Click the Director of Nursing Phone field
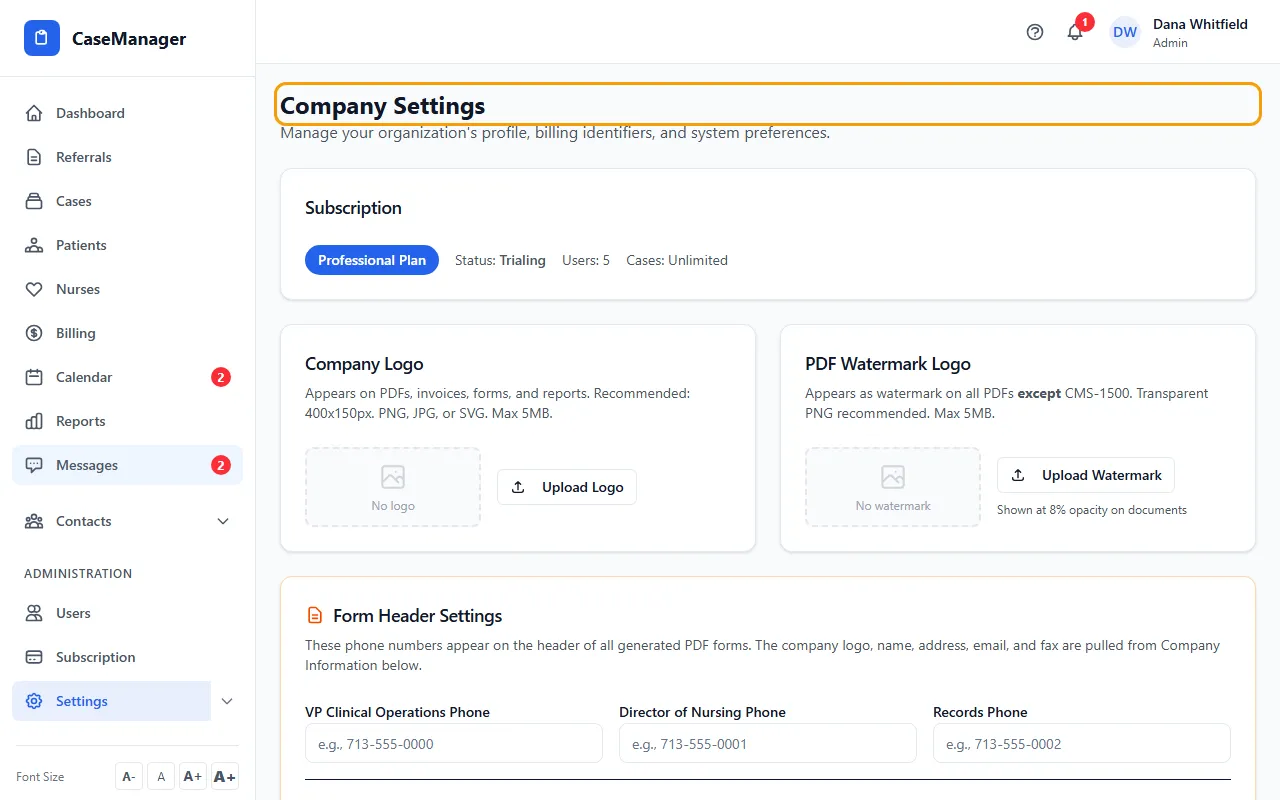This screenshot has width=1280, height=800. (x=768, y=744)
